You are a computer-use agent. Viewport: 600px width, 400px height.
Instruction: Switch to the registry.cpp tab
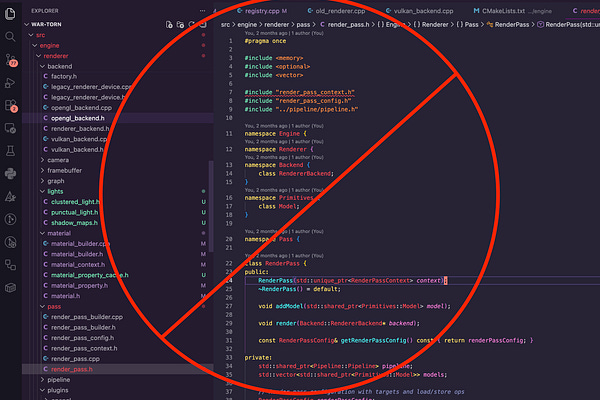point(262,11)
